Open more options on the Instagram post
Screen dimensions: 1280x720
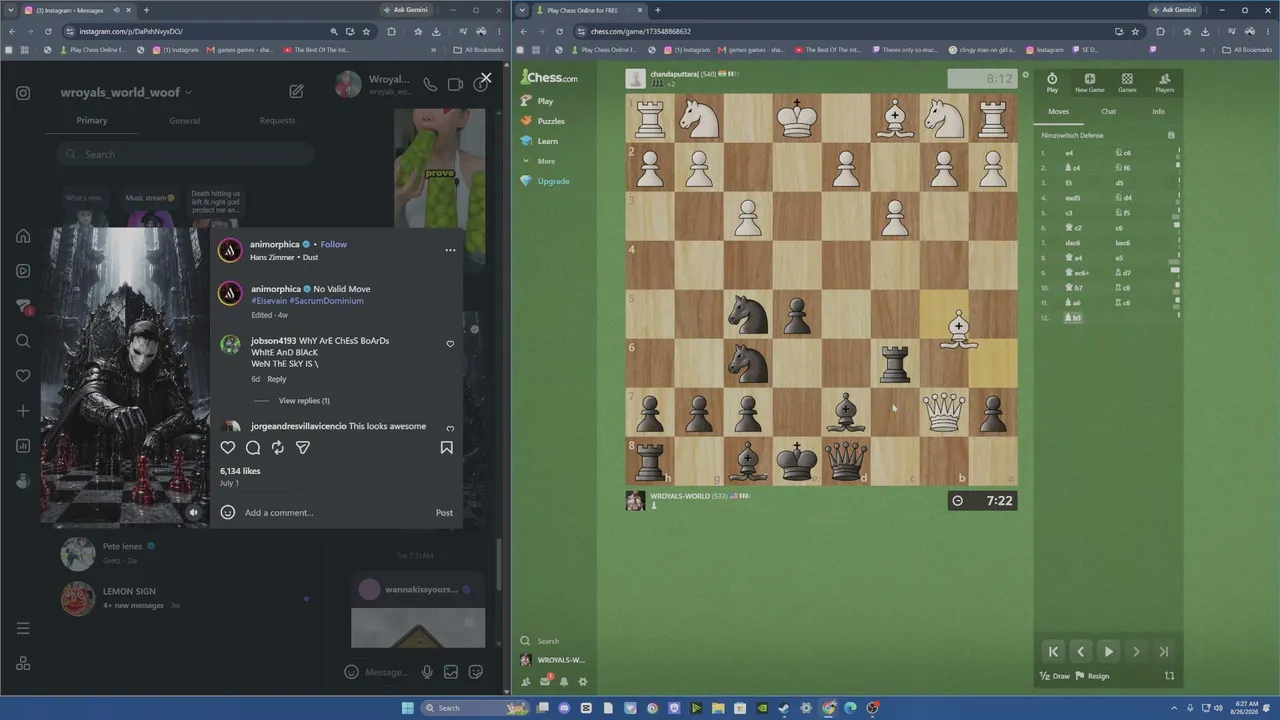pos(450,250)
